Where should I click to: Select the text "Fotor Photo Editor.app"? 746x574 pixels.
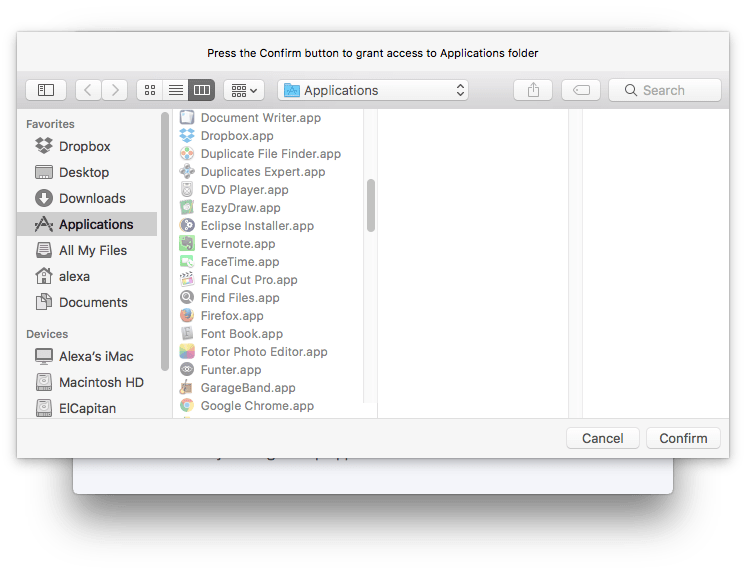tap(264, 352)
